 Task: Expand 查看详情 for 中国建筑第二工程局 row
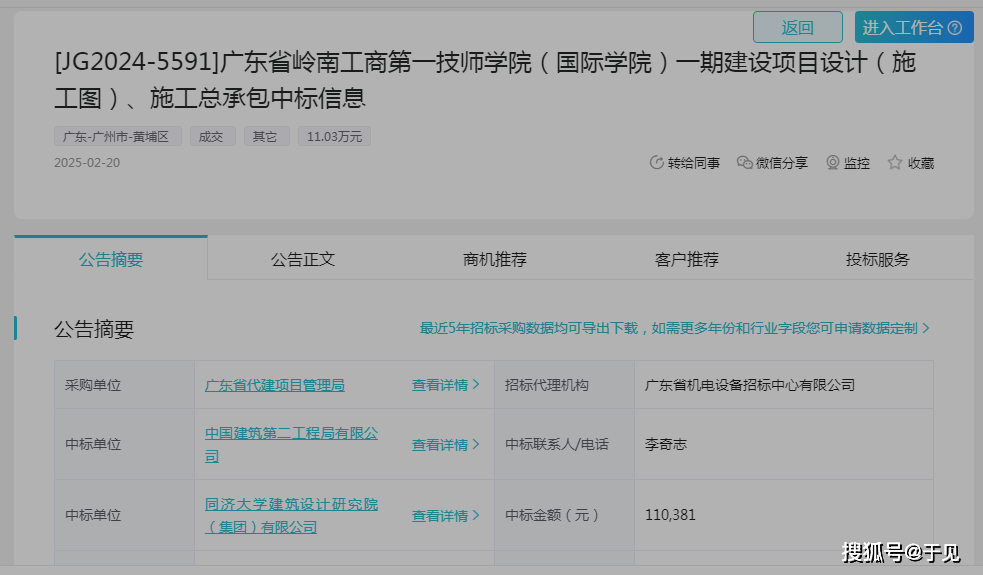[445, 445]
